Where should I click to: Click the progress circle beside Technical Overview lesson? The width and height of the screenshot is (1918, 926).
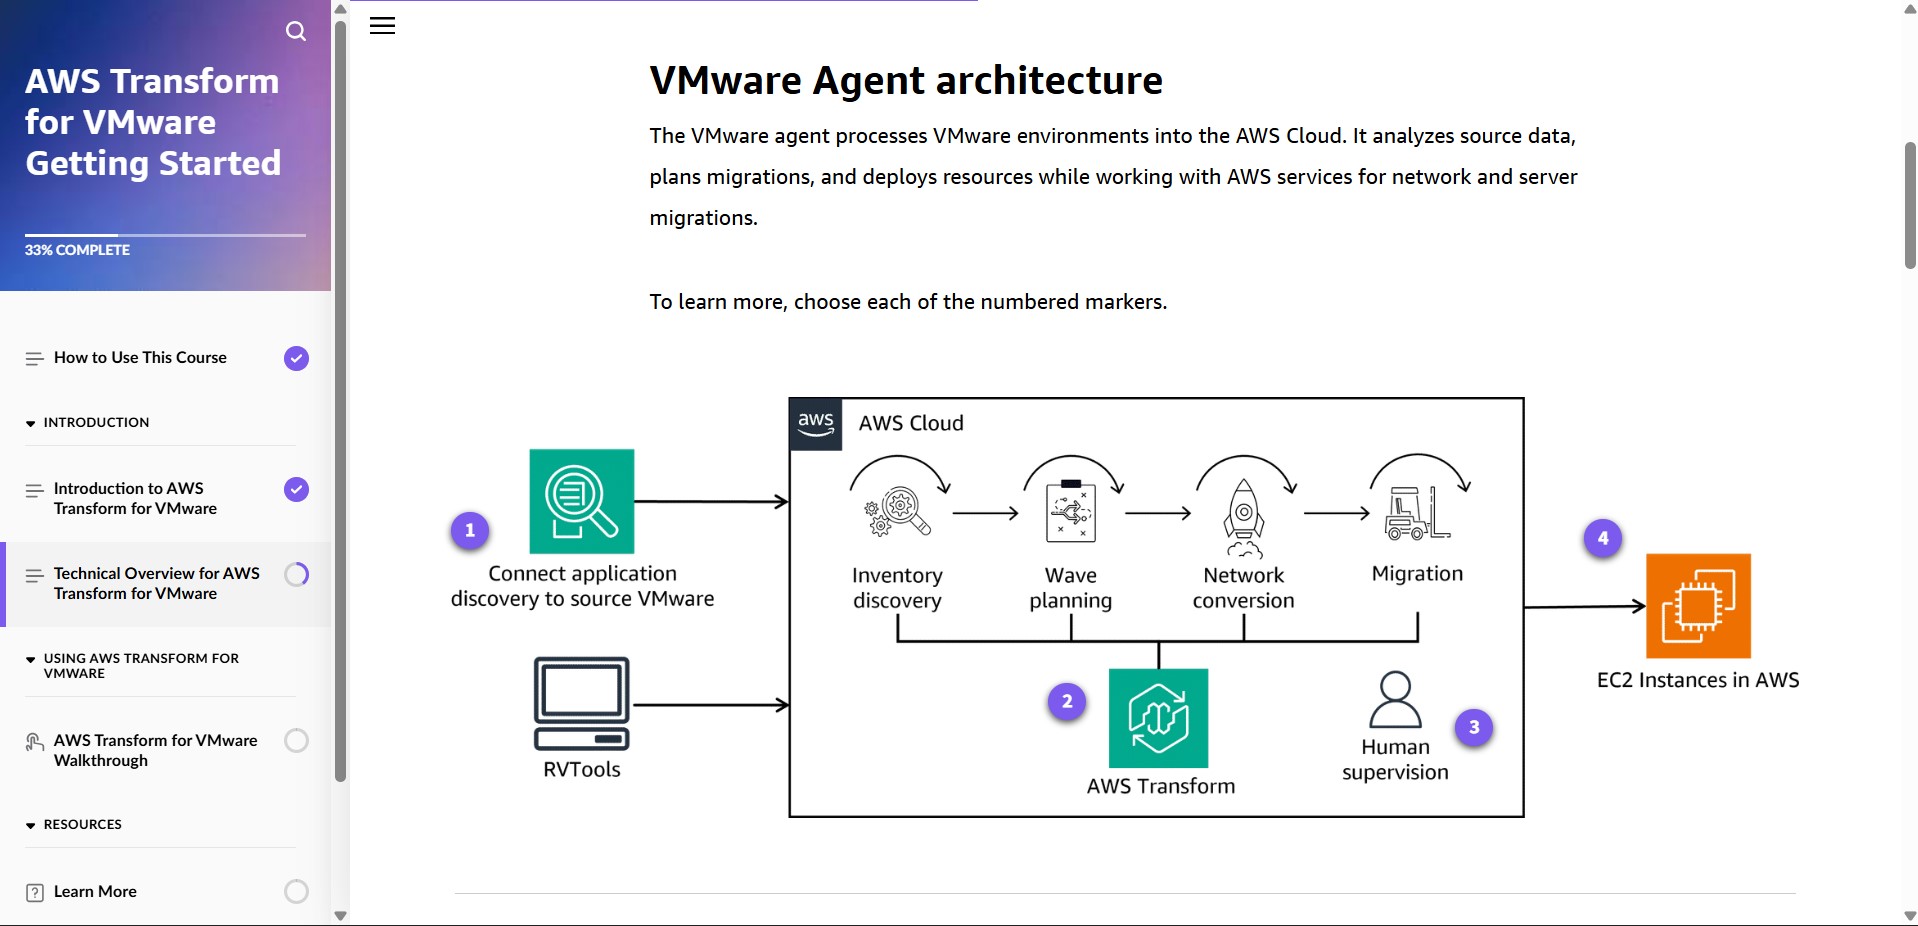[x=295, y=574]
